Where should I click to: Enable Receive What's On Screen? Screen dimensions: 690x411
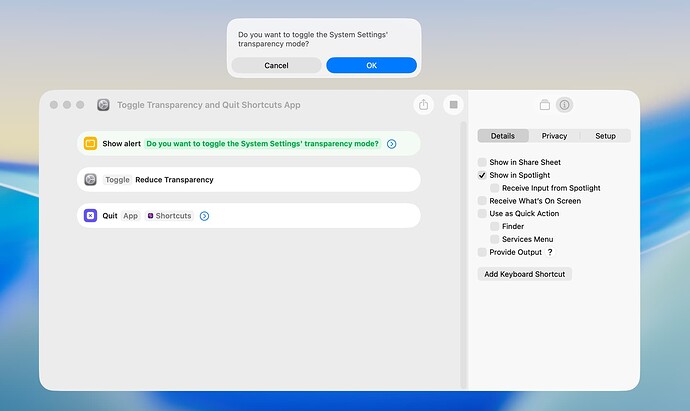click(x=482, y=201)
